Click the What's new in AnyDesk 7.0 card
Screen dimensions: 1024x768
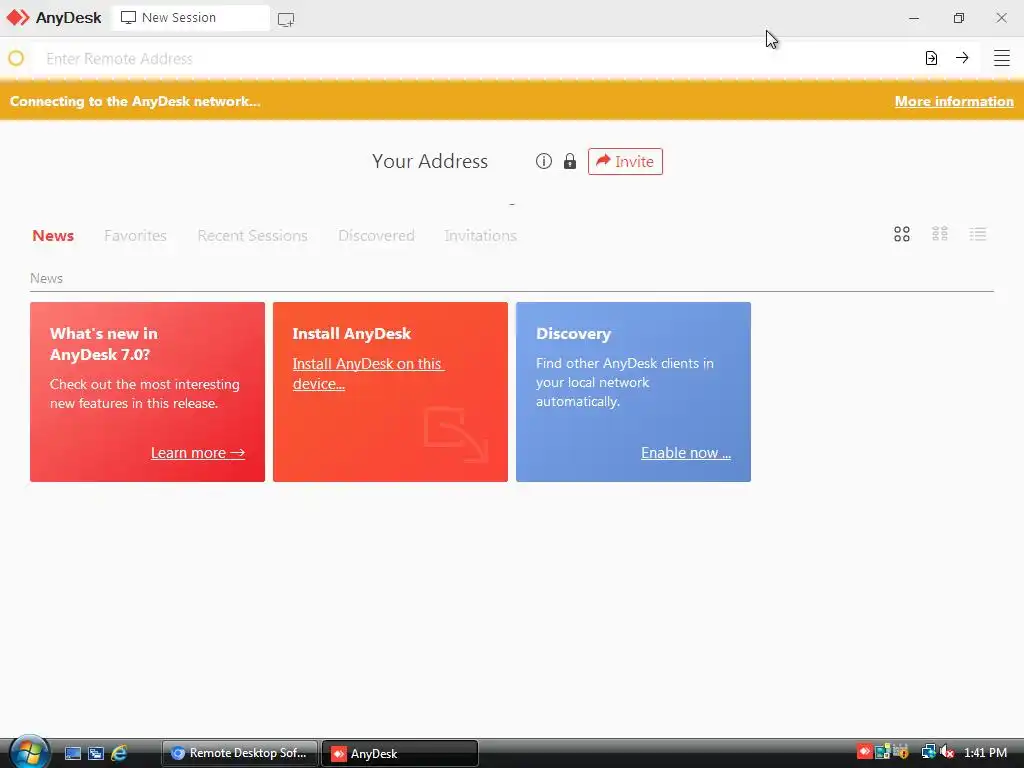(x=148, y=392)
